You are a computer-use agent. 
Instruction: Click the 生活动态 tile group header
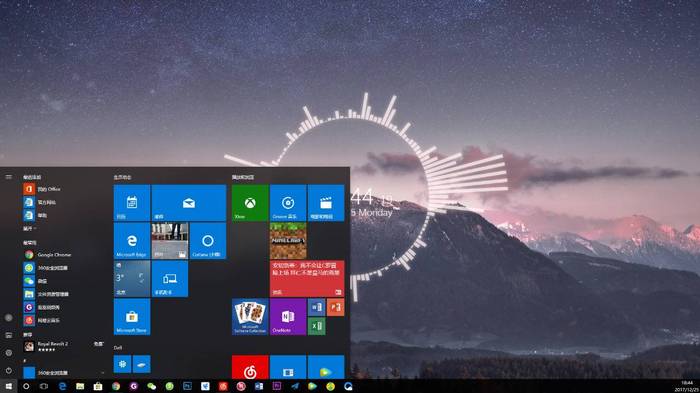122,177
